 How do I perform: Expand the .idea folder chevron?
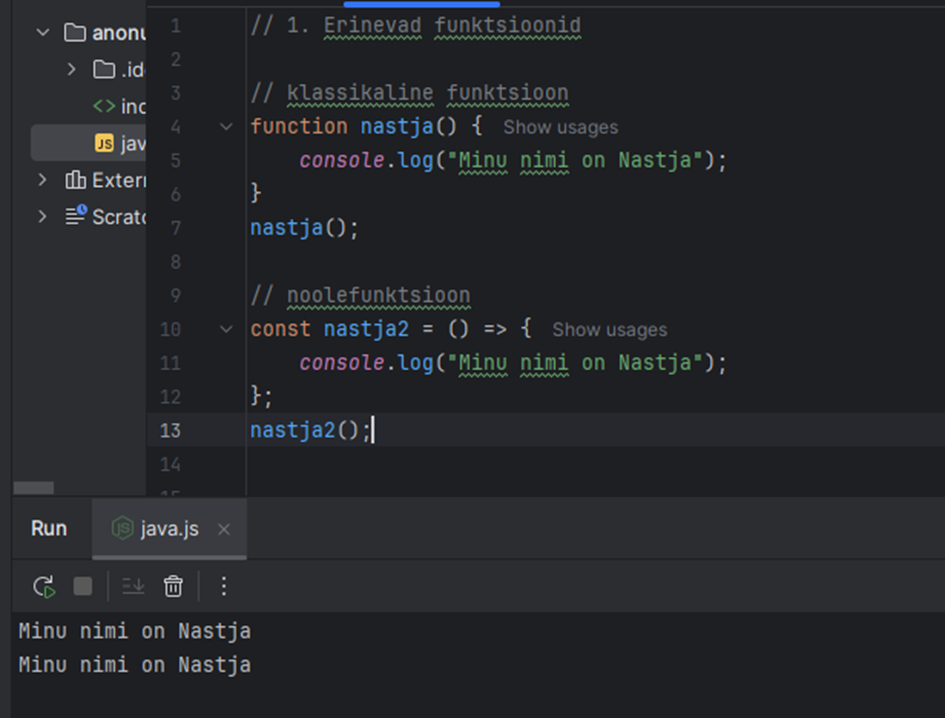(x=71, y=69)
